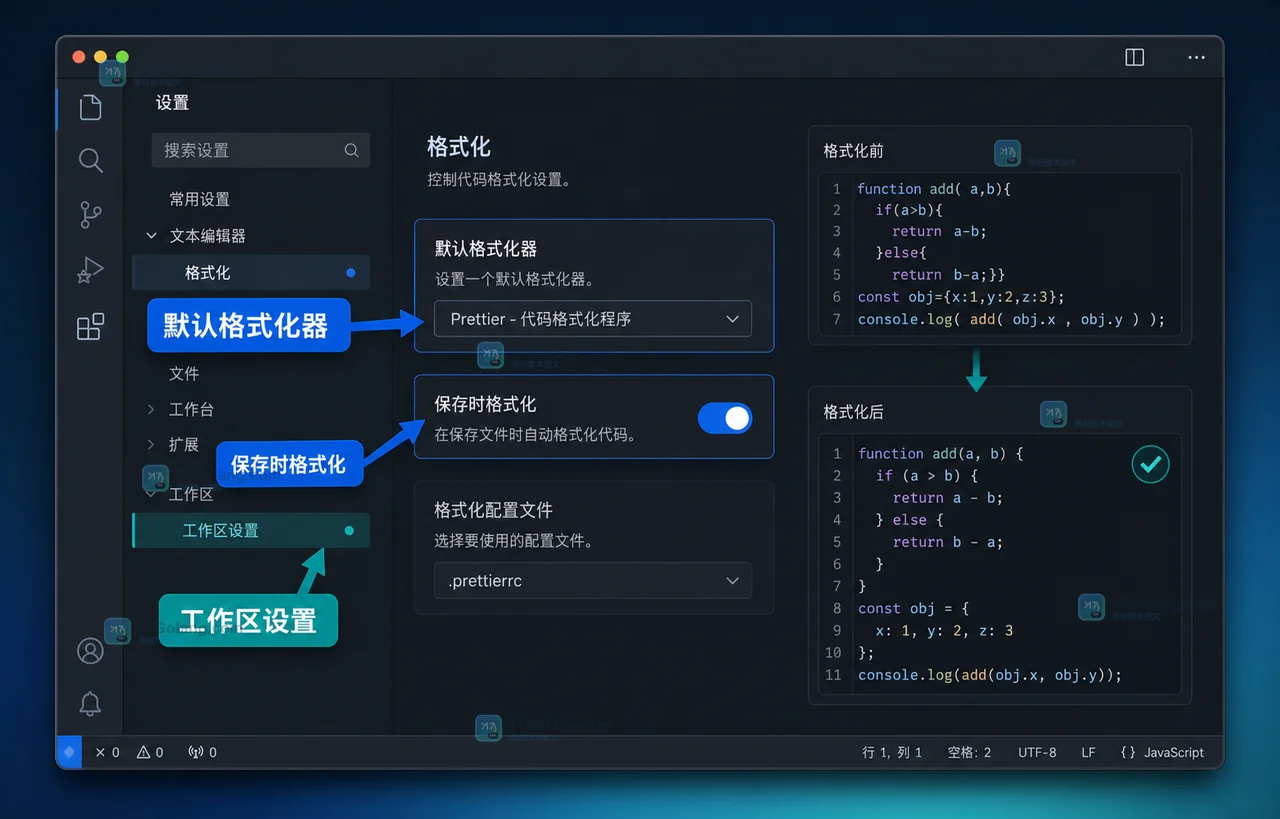Open the Explorer files icon in activity bar
Viewport: 1280px width, 819px height.
pos(90,107)
